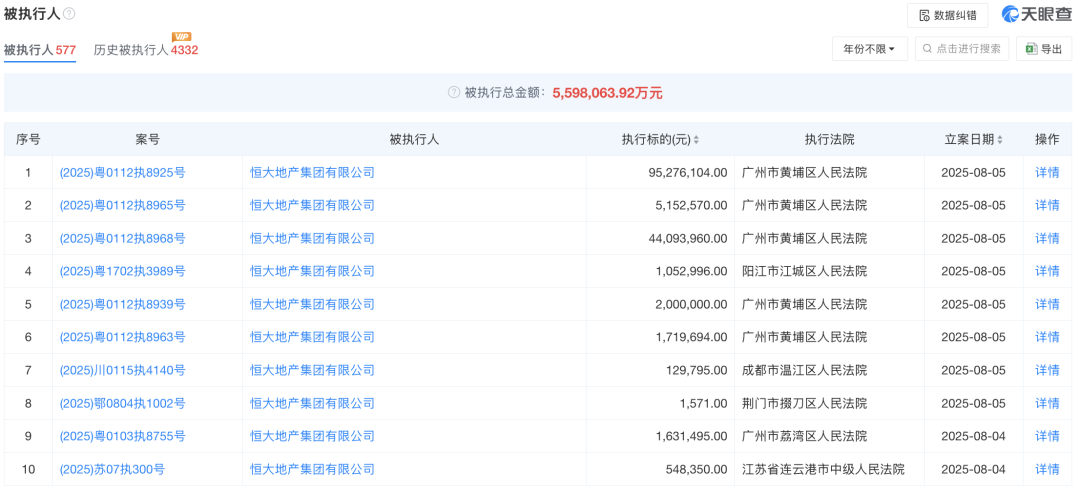Click the Excel icon on the 导出 button
The height and width of the screenshot is (494, 1080).
(1031, 49)
